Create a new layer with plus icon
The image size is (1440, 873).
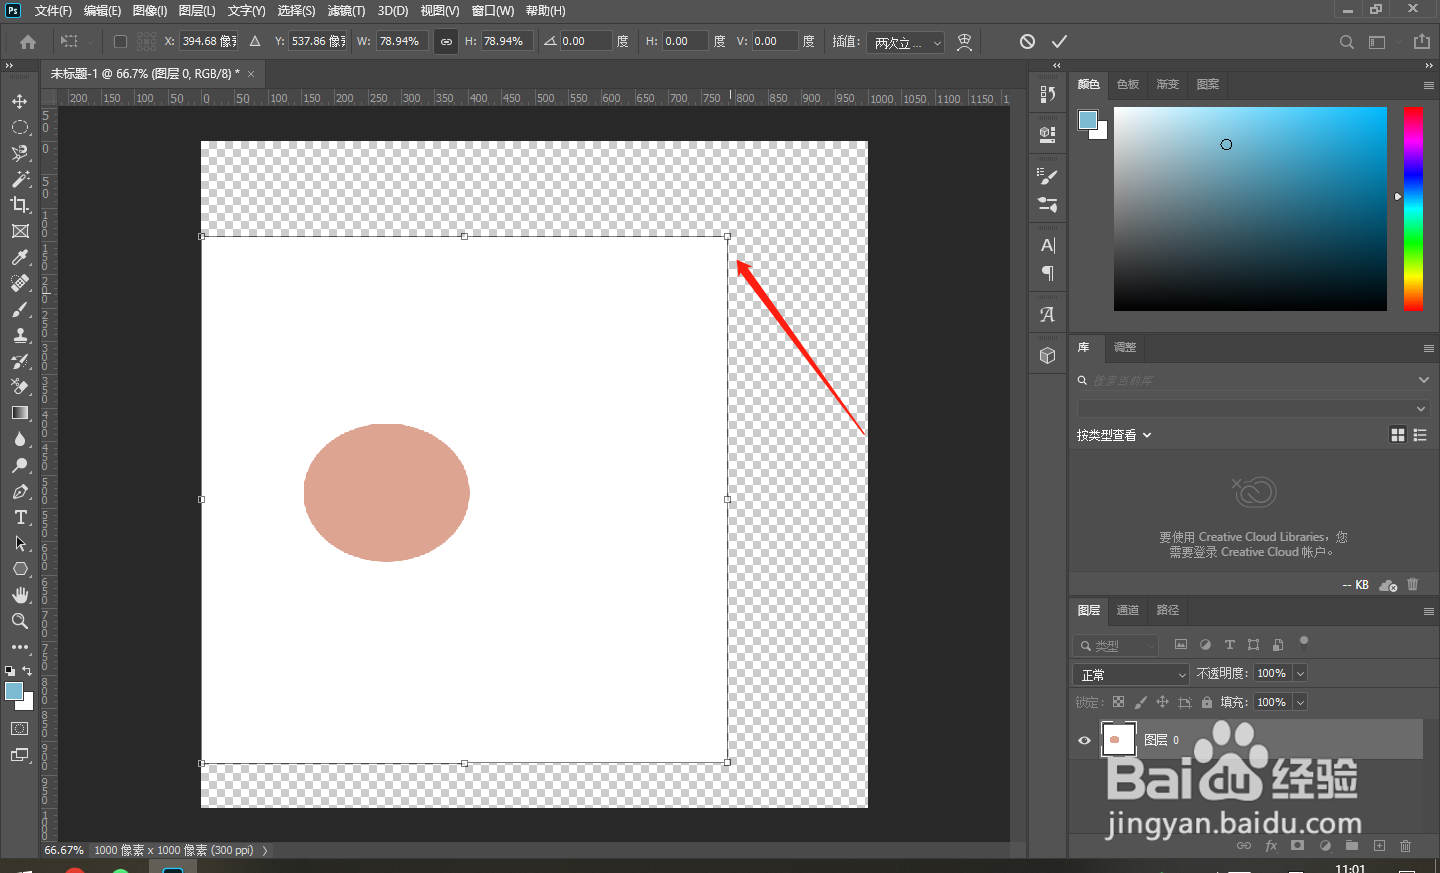click(1379, 845)
